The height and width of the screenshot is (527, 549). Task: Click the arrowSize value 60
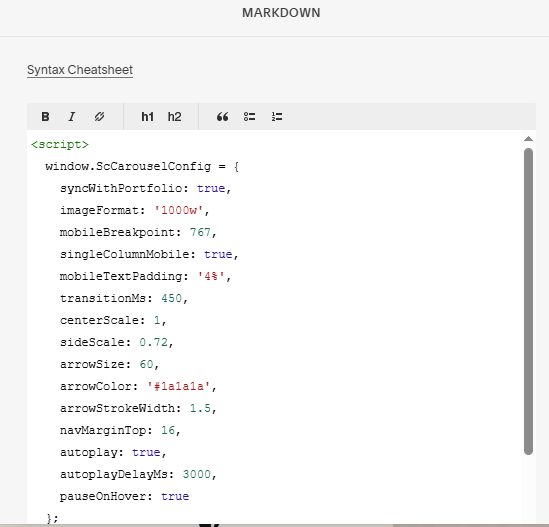pyautogui.click(x=146, y=364)
